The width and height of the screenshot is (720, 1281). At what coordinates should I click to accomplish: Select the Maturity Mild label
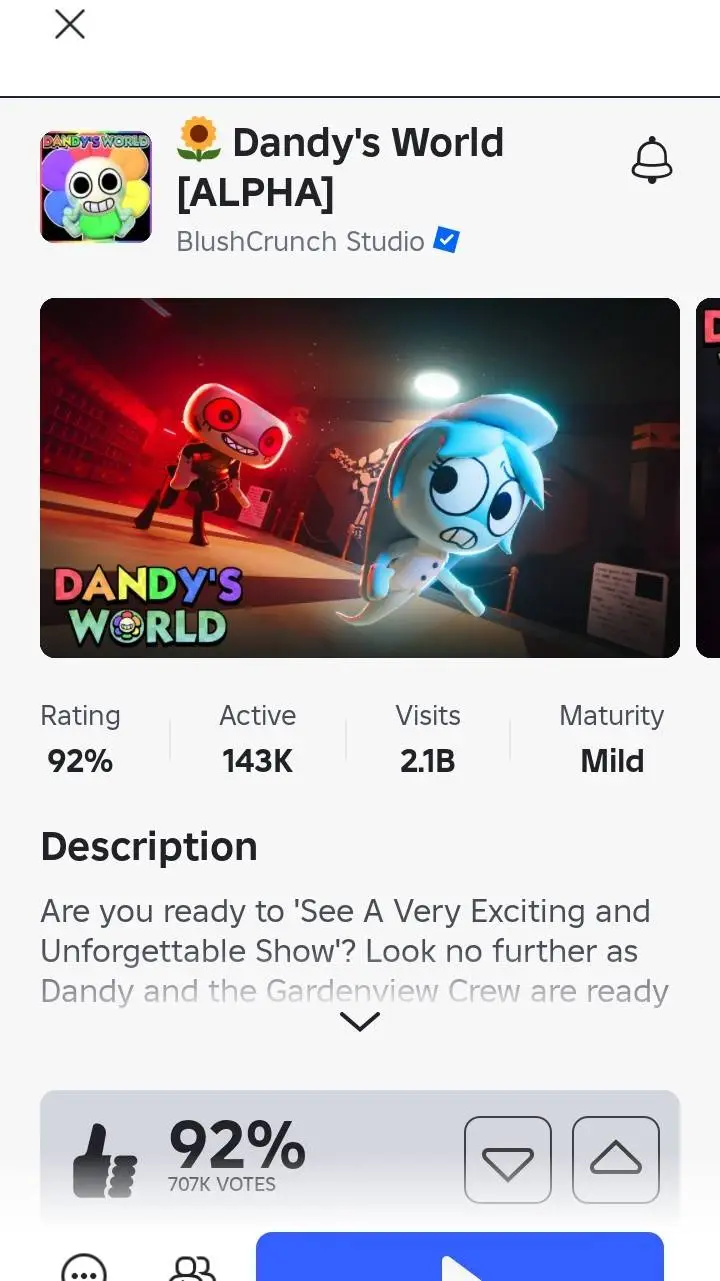[x=612, y=739]
